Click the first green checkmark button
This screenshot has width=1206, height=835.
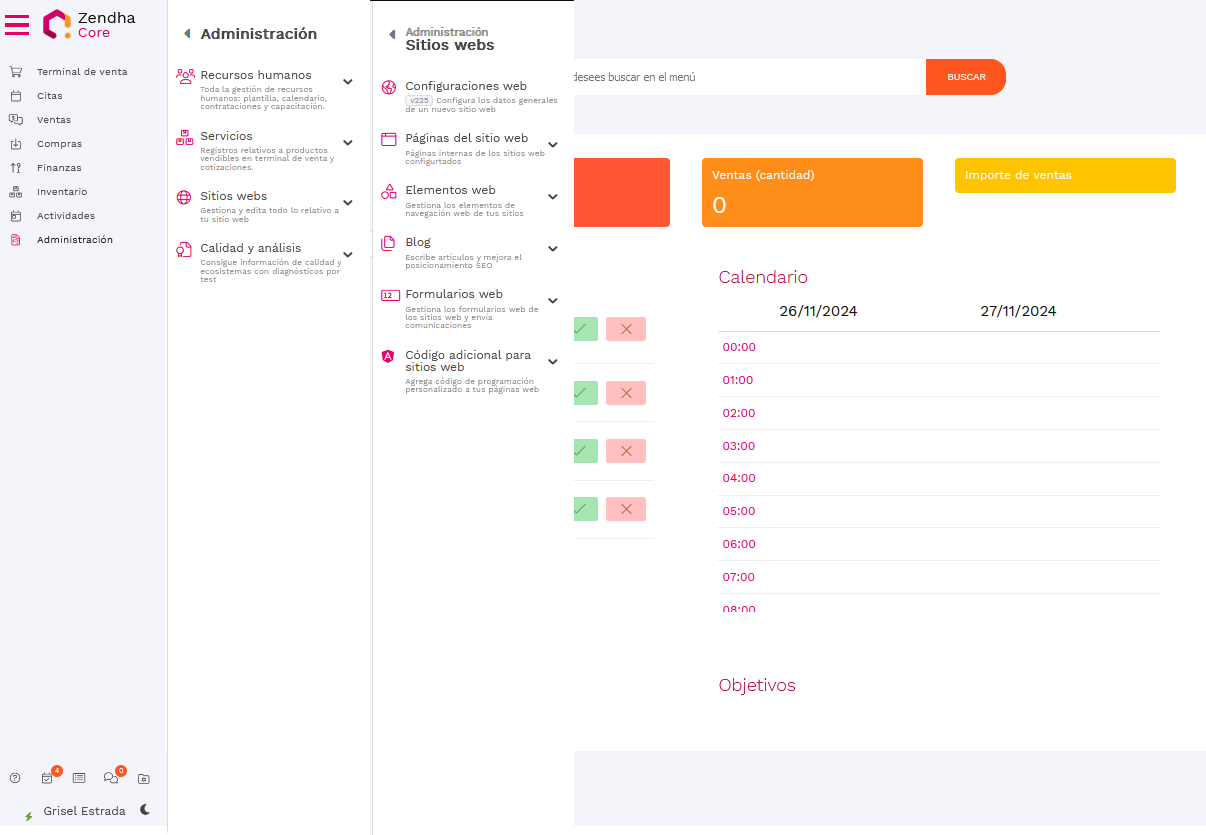coord(585,329)
